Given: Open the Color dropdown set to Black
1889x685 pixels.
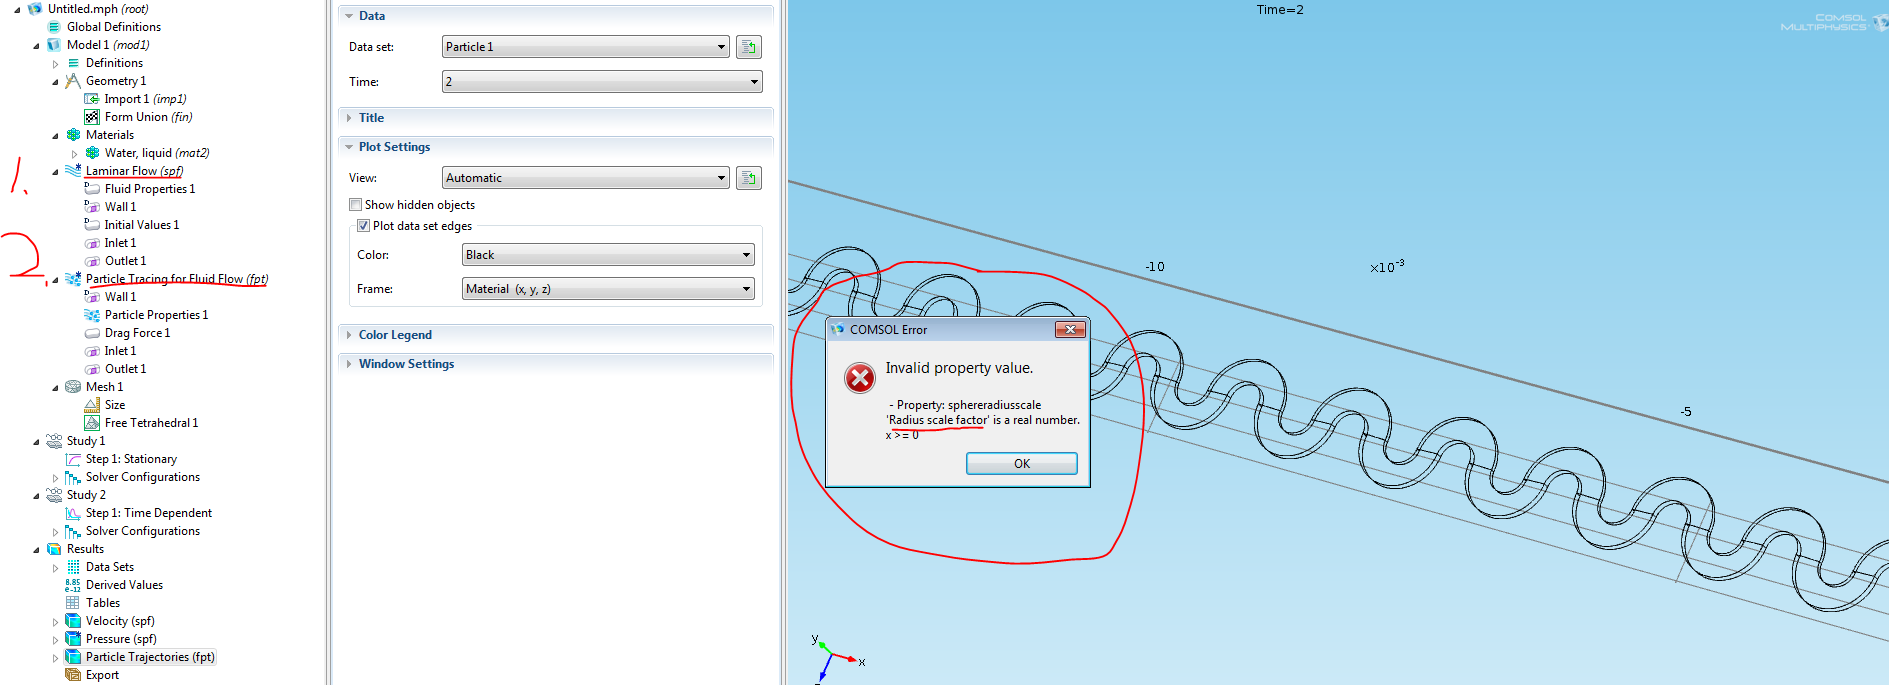Looking at the screenshot, I should point(607,255).
